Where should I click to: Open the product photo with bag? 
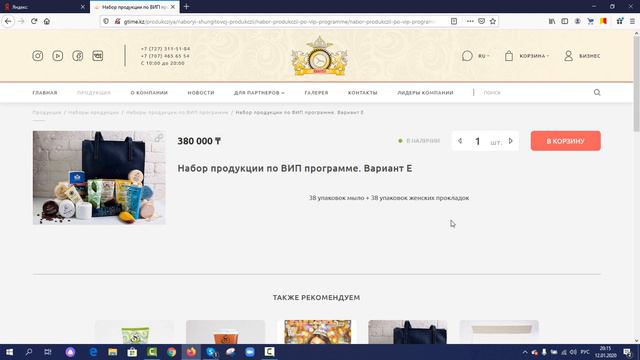pos(99,178)
